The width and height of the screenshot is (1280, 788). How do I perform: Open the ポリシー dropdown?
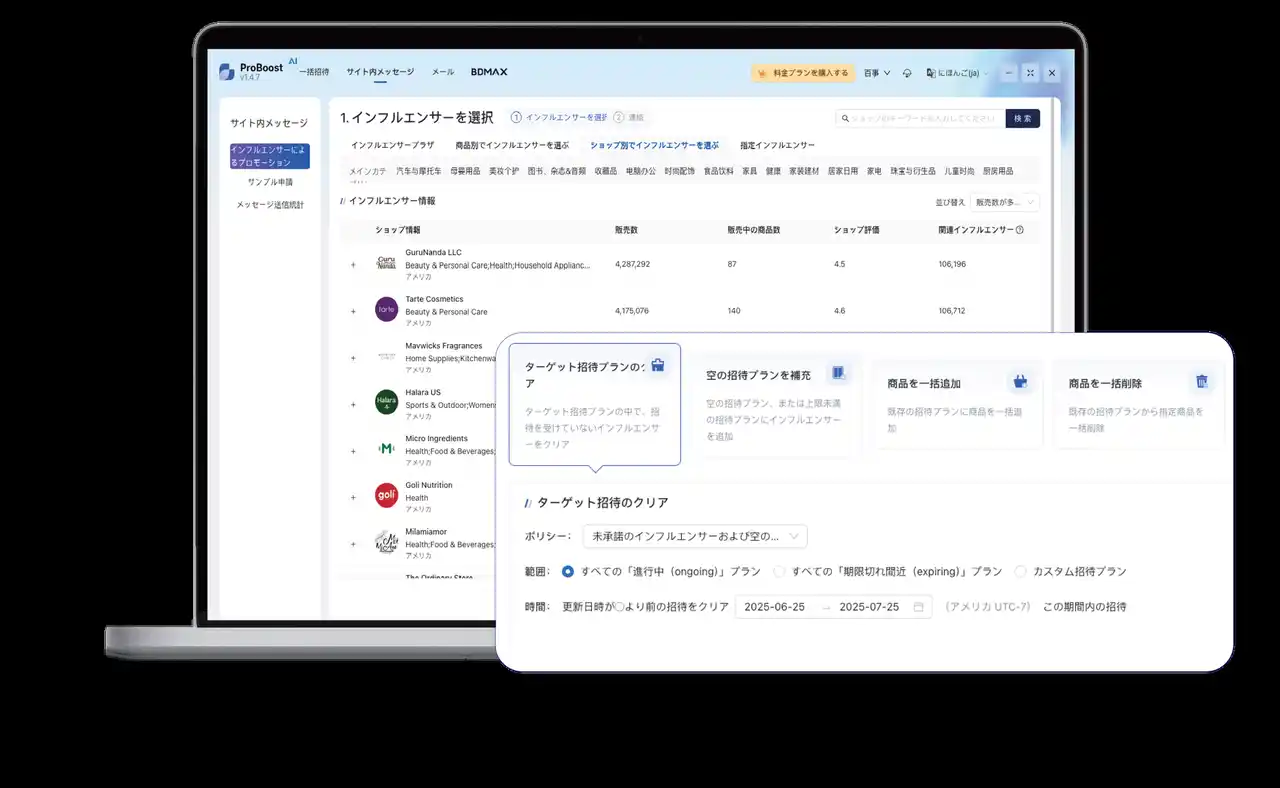(x=695, y=537)
